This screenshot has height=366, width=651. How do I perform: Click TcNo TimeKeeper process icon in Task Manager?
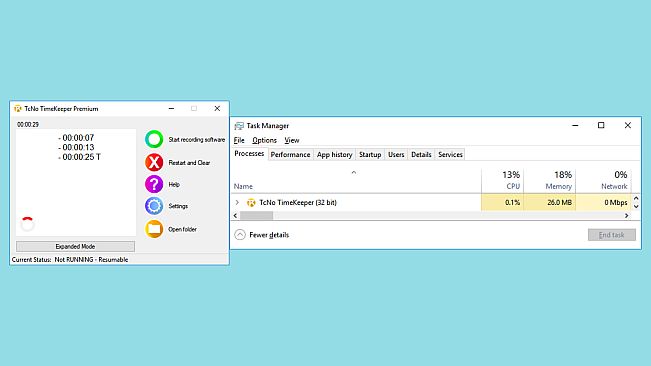[x=251, y=203]
